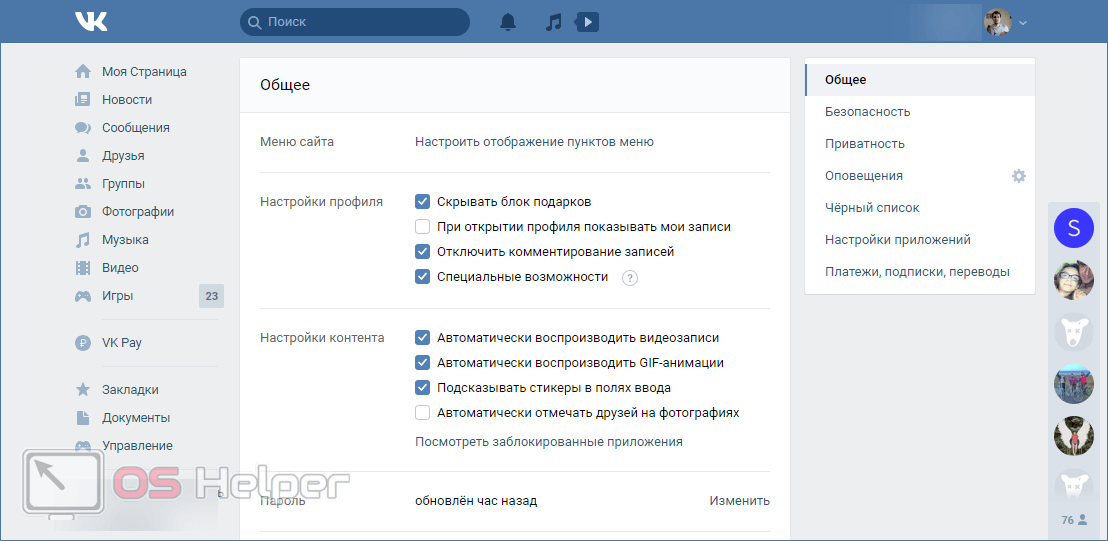Disable Автоматически воспроизводить GIF-анимации
Image resolution: width=1108 pixels, height=541 pixels.
(x=423, y=363)
